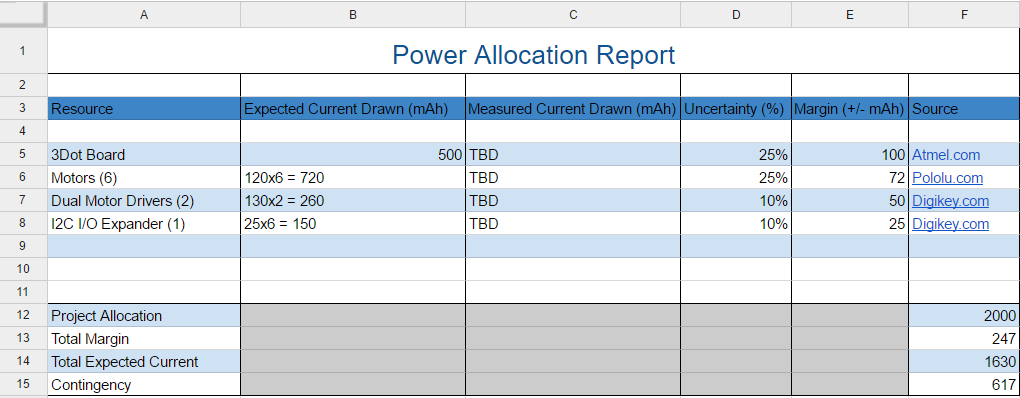1020x398 pixels.
Task: Select the Project Allocation label cell
Action: (144, 315)
